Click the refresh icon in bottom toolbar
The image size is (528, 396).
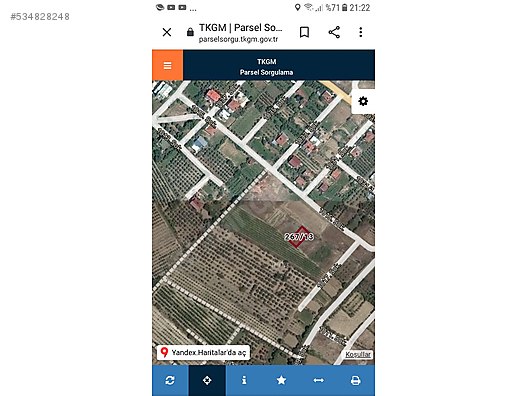(170, 381)
